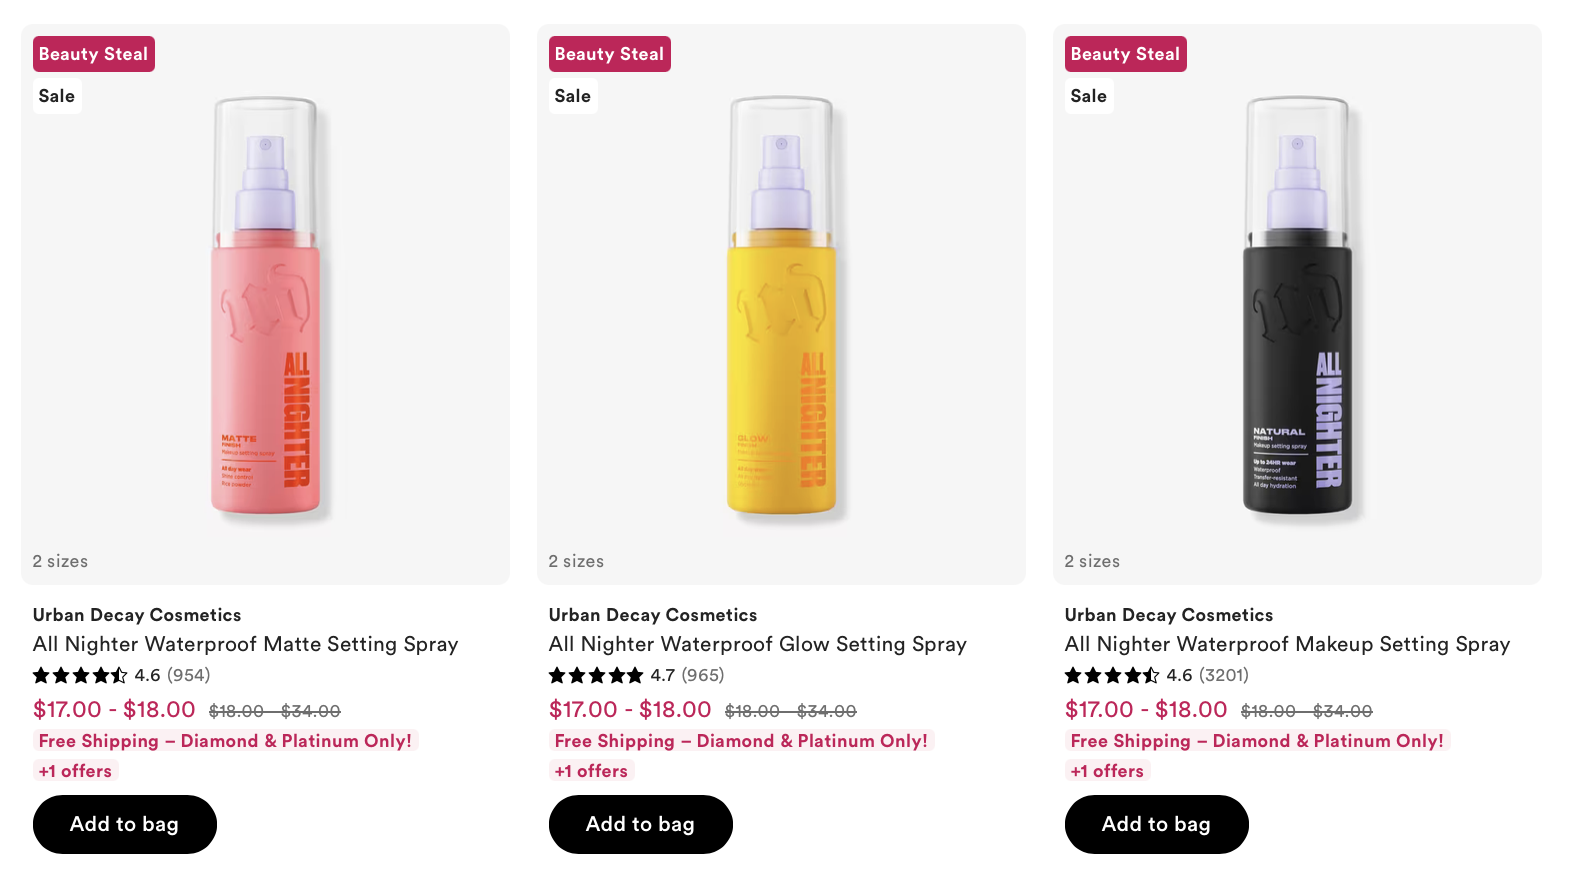Expand +1 offers under Glow Setting Spray

coord(592,771)
